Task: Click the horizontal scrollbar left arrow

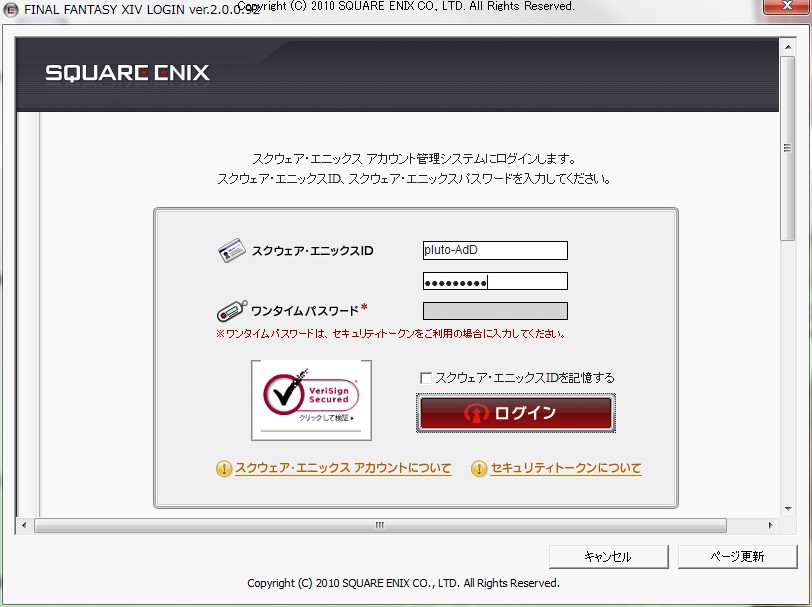Action: tap(24, 525)
